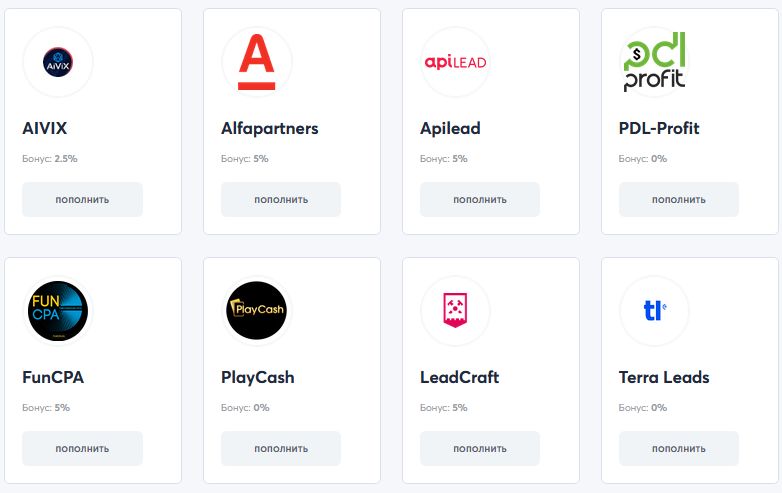Select the Terra Leads title text
This screenshot has height=493, width=782.
(663, 377)
